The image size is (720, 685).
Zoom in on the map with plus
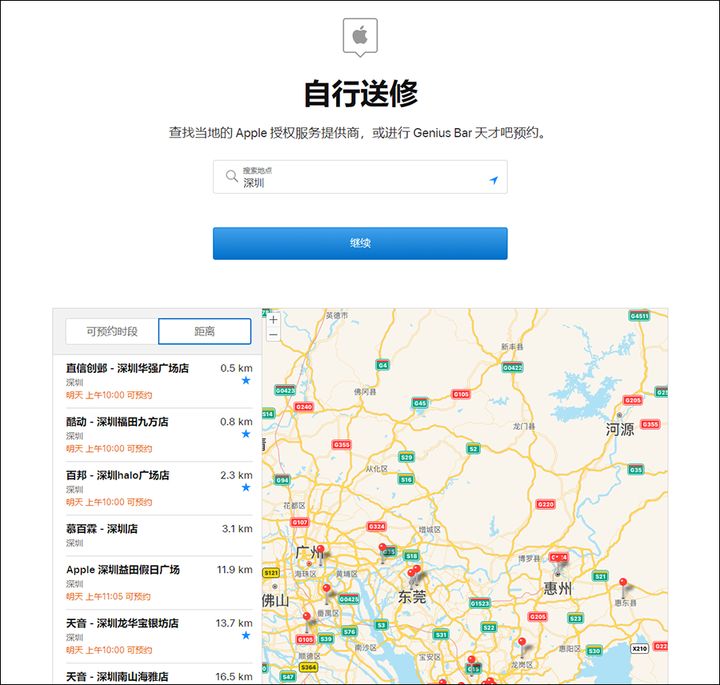tap(273, 320)
